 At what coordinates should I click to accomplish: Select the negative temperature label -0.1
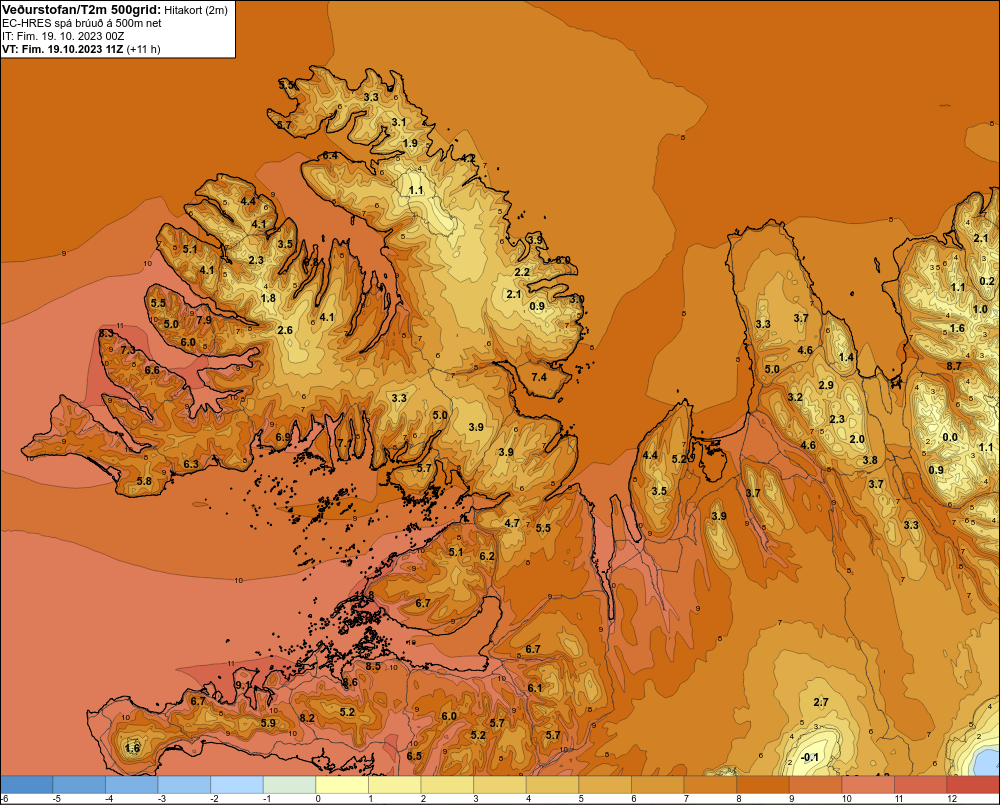809,757
